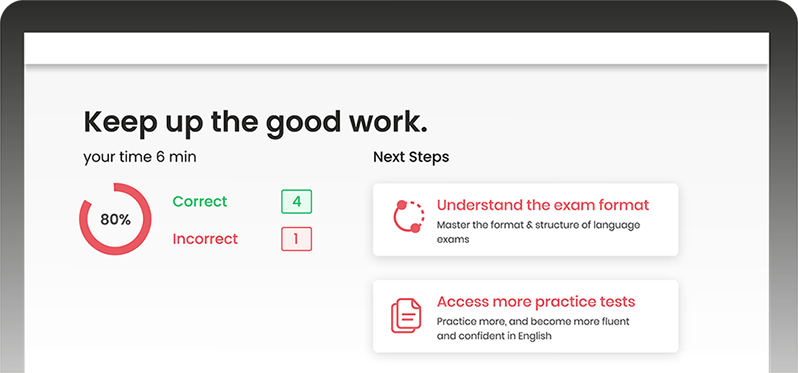Click the Understand the exam format card
Image resolution: width=798 pixels, height=373 pixels.
coord(526,219)
